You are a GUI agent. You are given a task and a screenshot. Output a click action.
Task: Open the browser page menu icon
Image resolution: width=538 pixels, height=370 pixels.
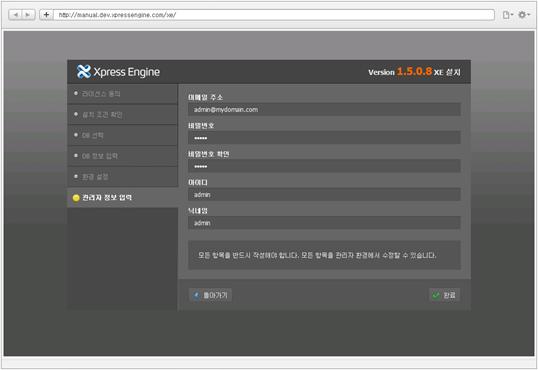[x=507, y=15]
